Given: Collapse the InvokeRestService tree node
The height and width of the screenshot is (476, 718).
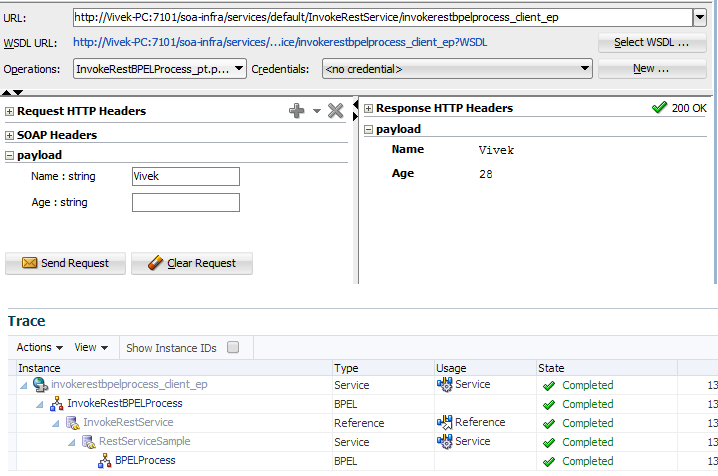Looking at the screenshot, I should pyautogui.click(x=56, y=424).
